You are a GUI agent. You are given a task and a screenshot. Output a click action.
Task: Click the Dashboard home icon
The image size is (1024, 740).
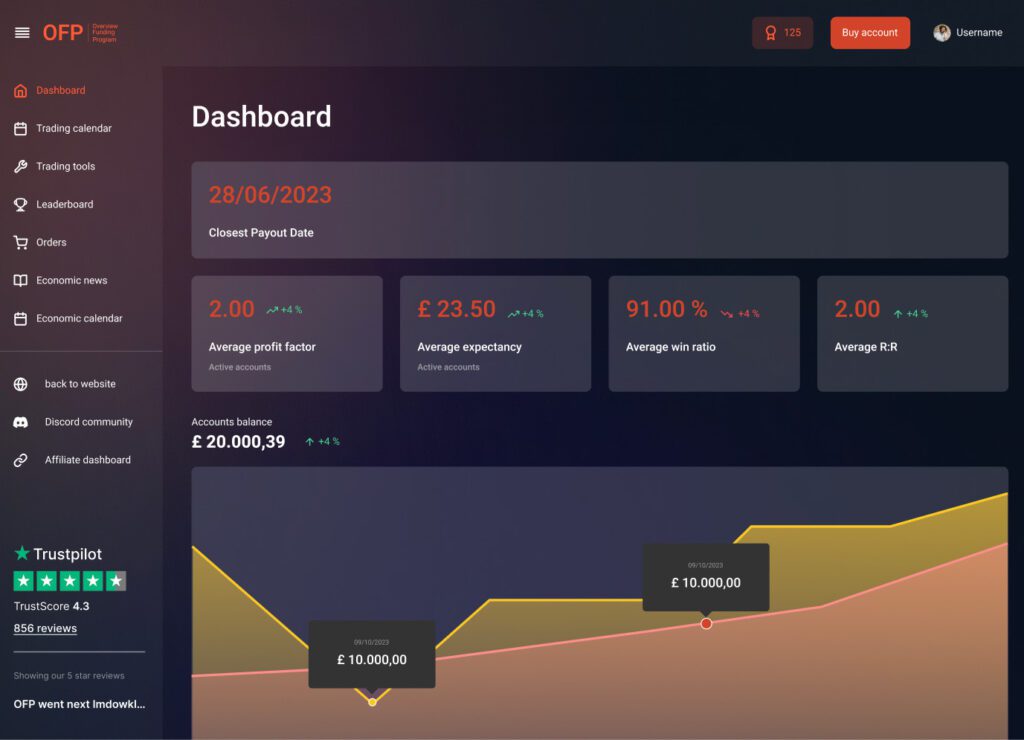click(x=20, y=91)
